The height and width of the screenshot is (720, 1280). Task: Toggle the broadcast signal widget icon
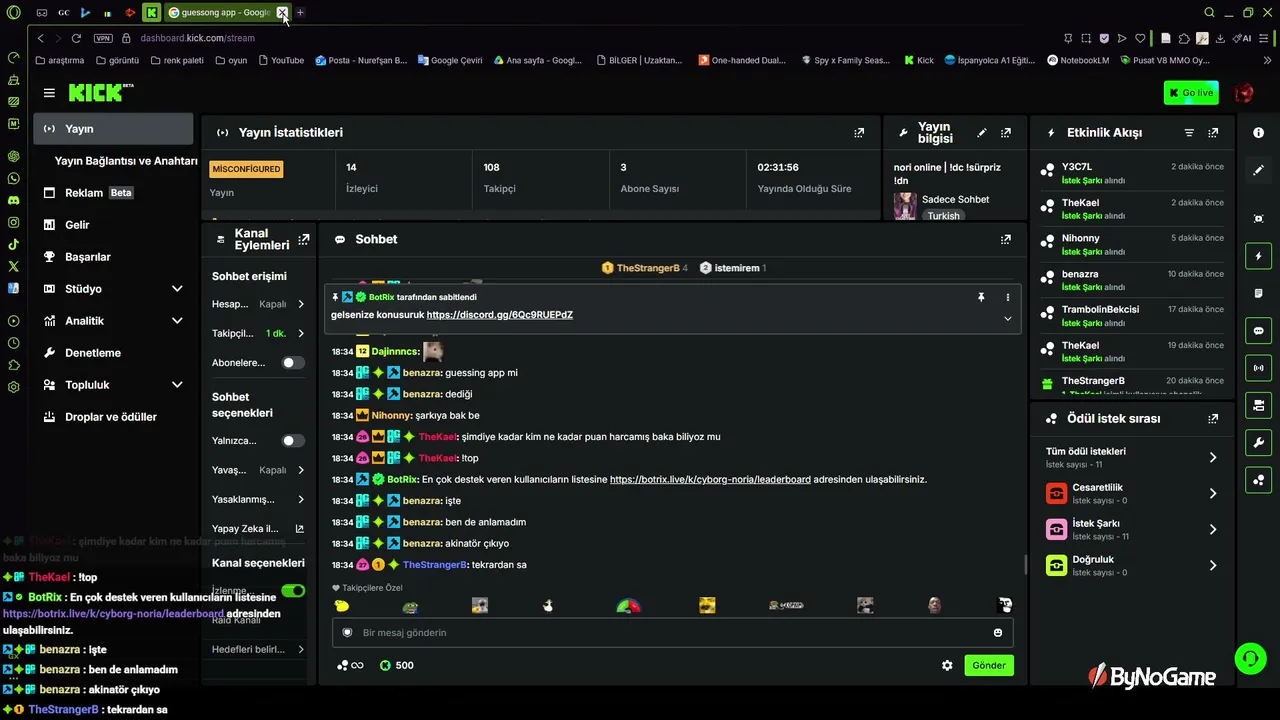[1258, 367]
